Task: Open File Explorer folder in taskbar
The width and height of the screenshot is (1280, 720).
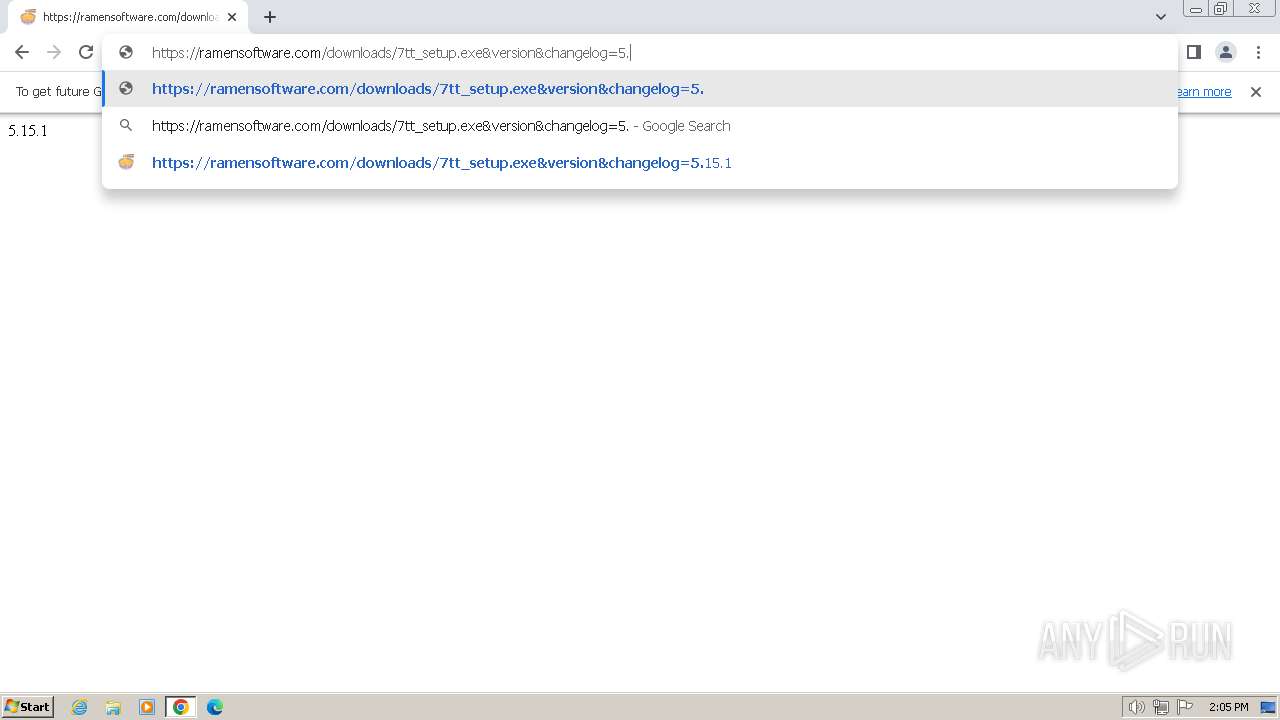Action: pos(113,707)
